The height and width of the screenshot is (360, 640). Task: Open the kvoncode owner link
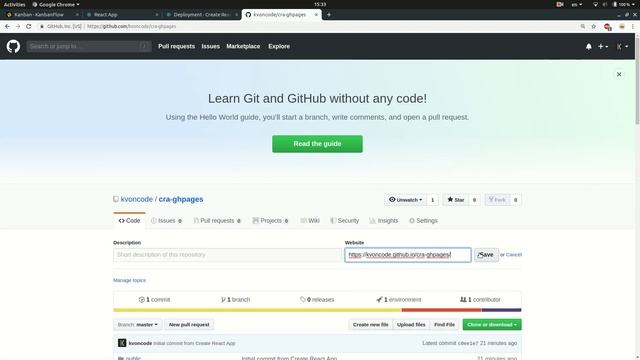click(x=137, y=199)
